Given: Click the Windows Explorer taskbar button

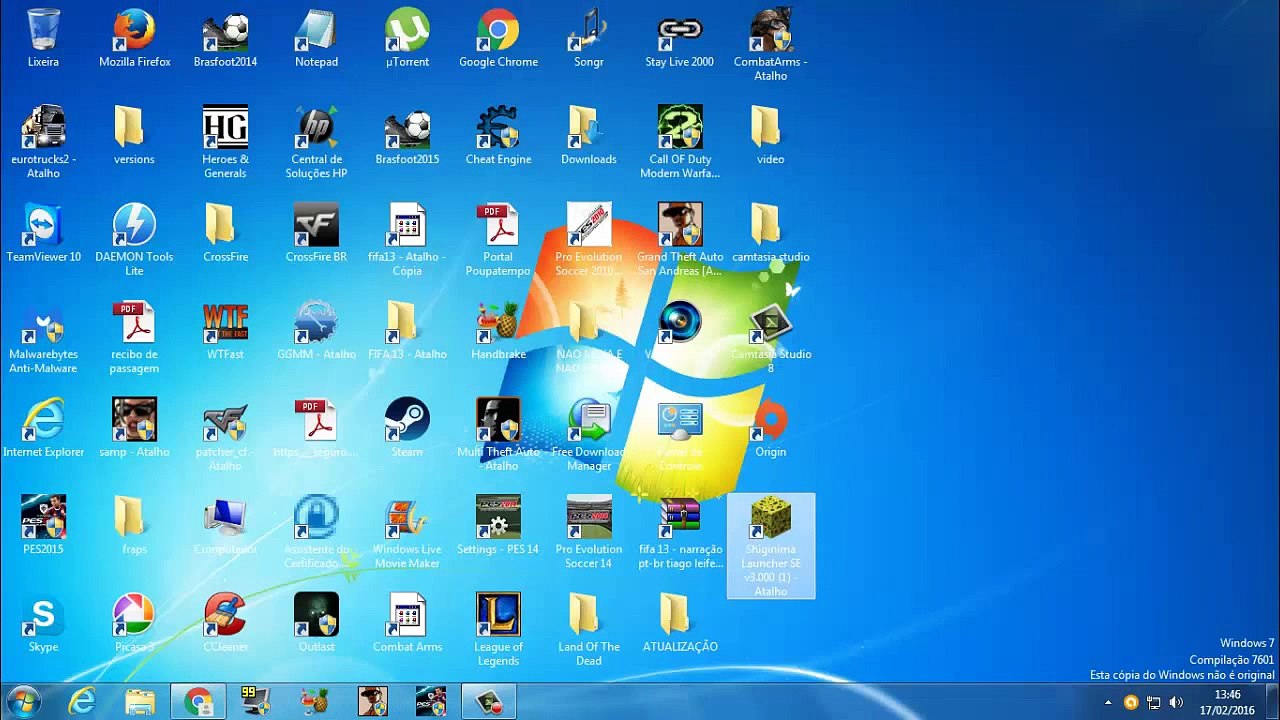Looking at the screenshot, I should tap(140, 701).
